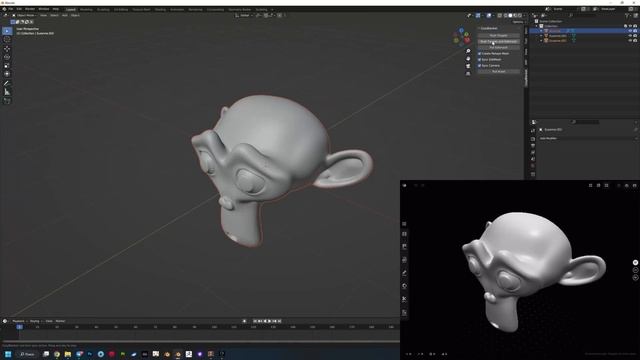Viewport: 640px width, 360px height.
Task: Click the current frame marker in timeline
Action: pos(19,327)
